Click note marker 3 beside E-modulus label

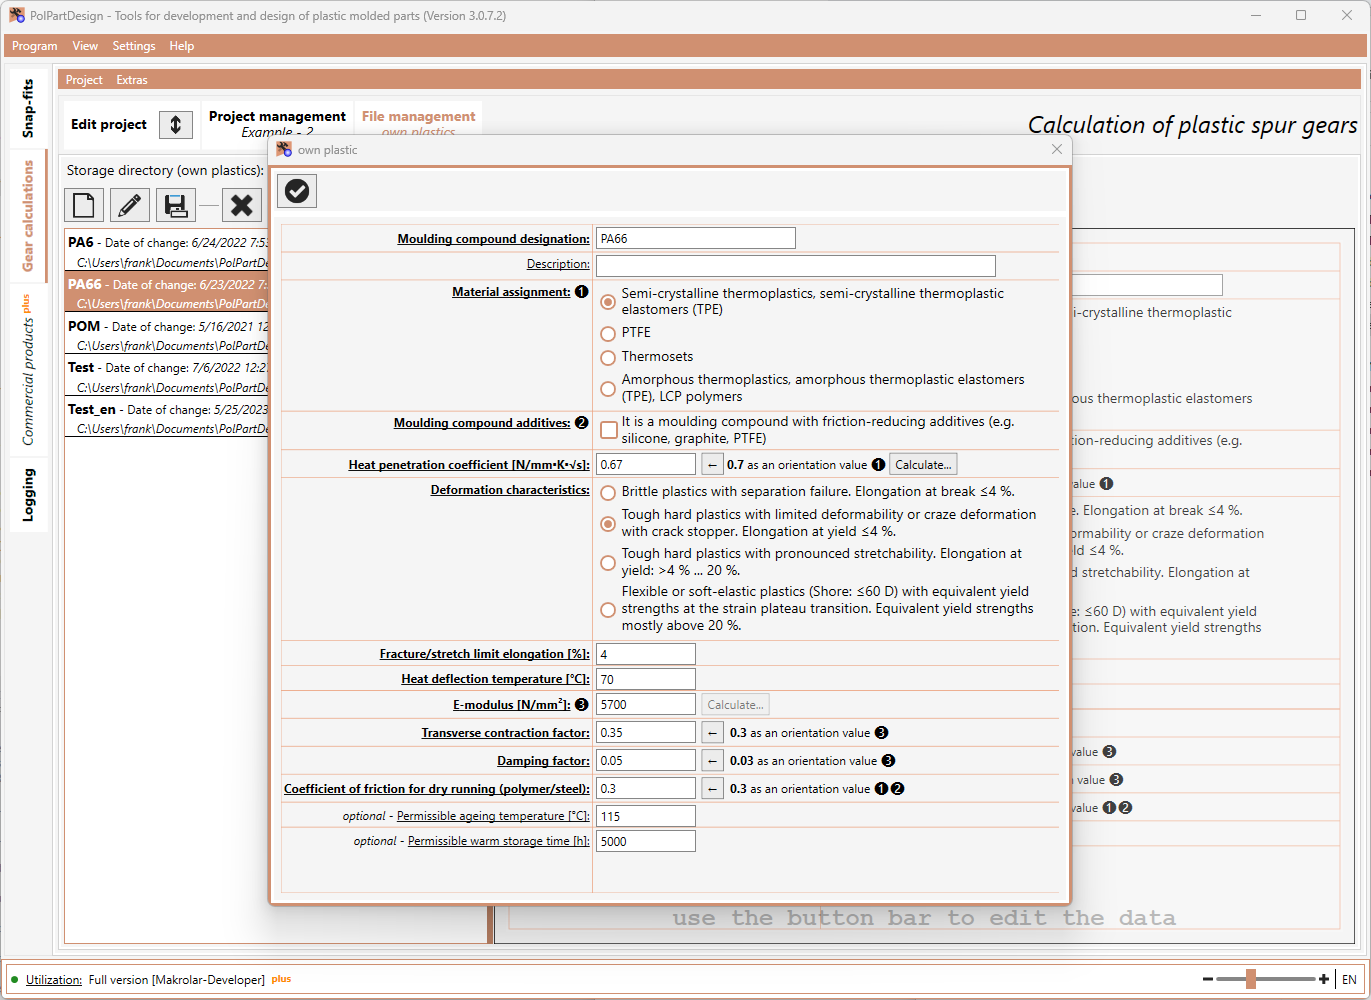tap(582, 705)
